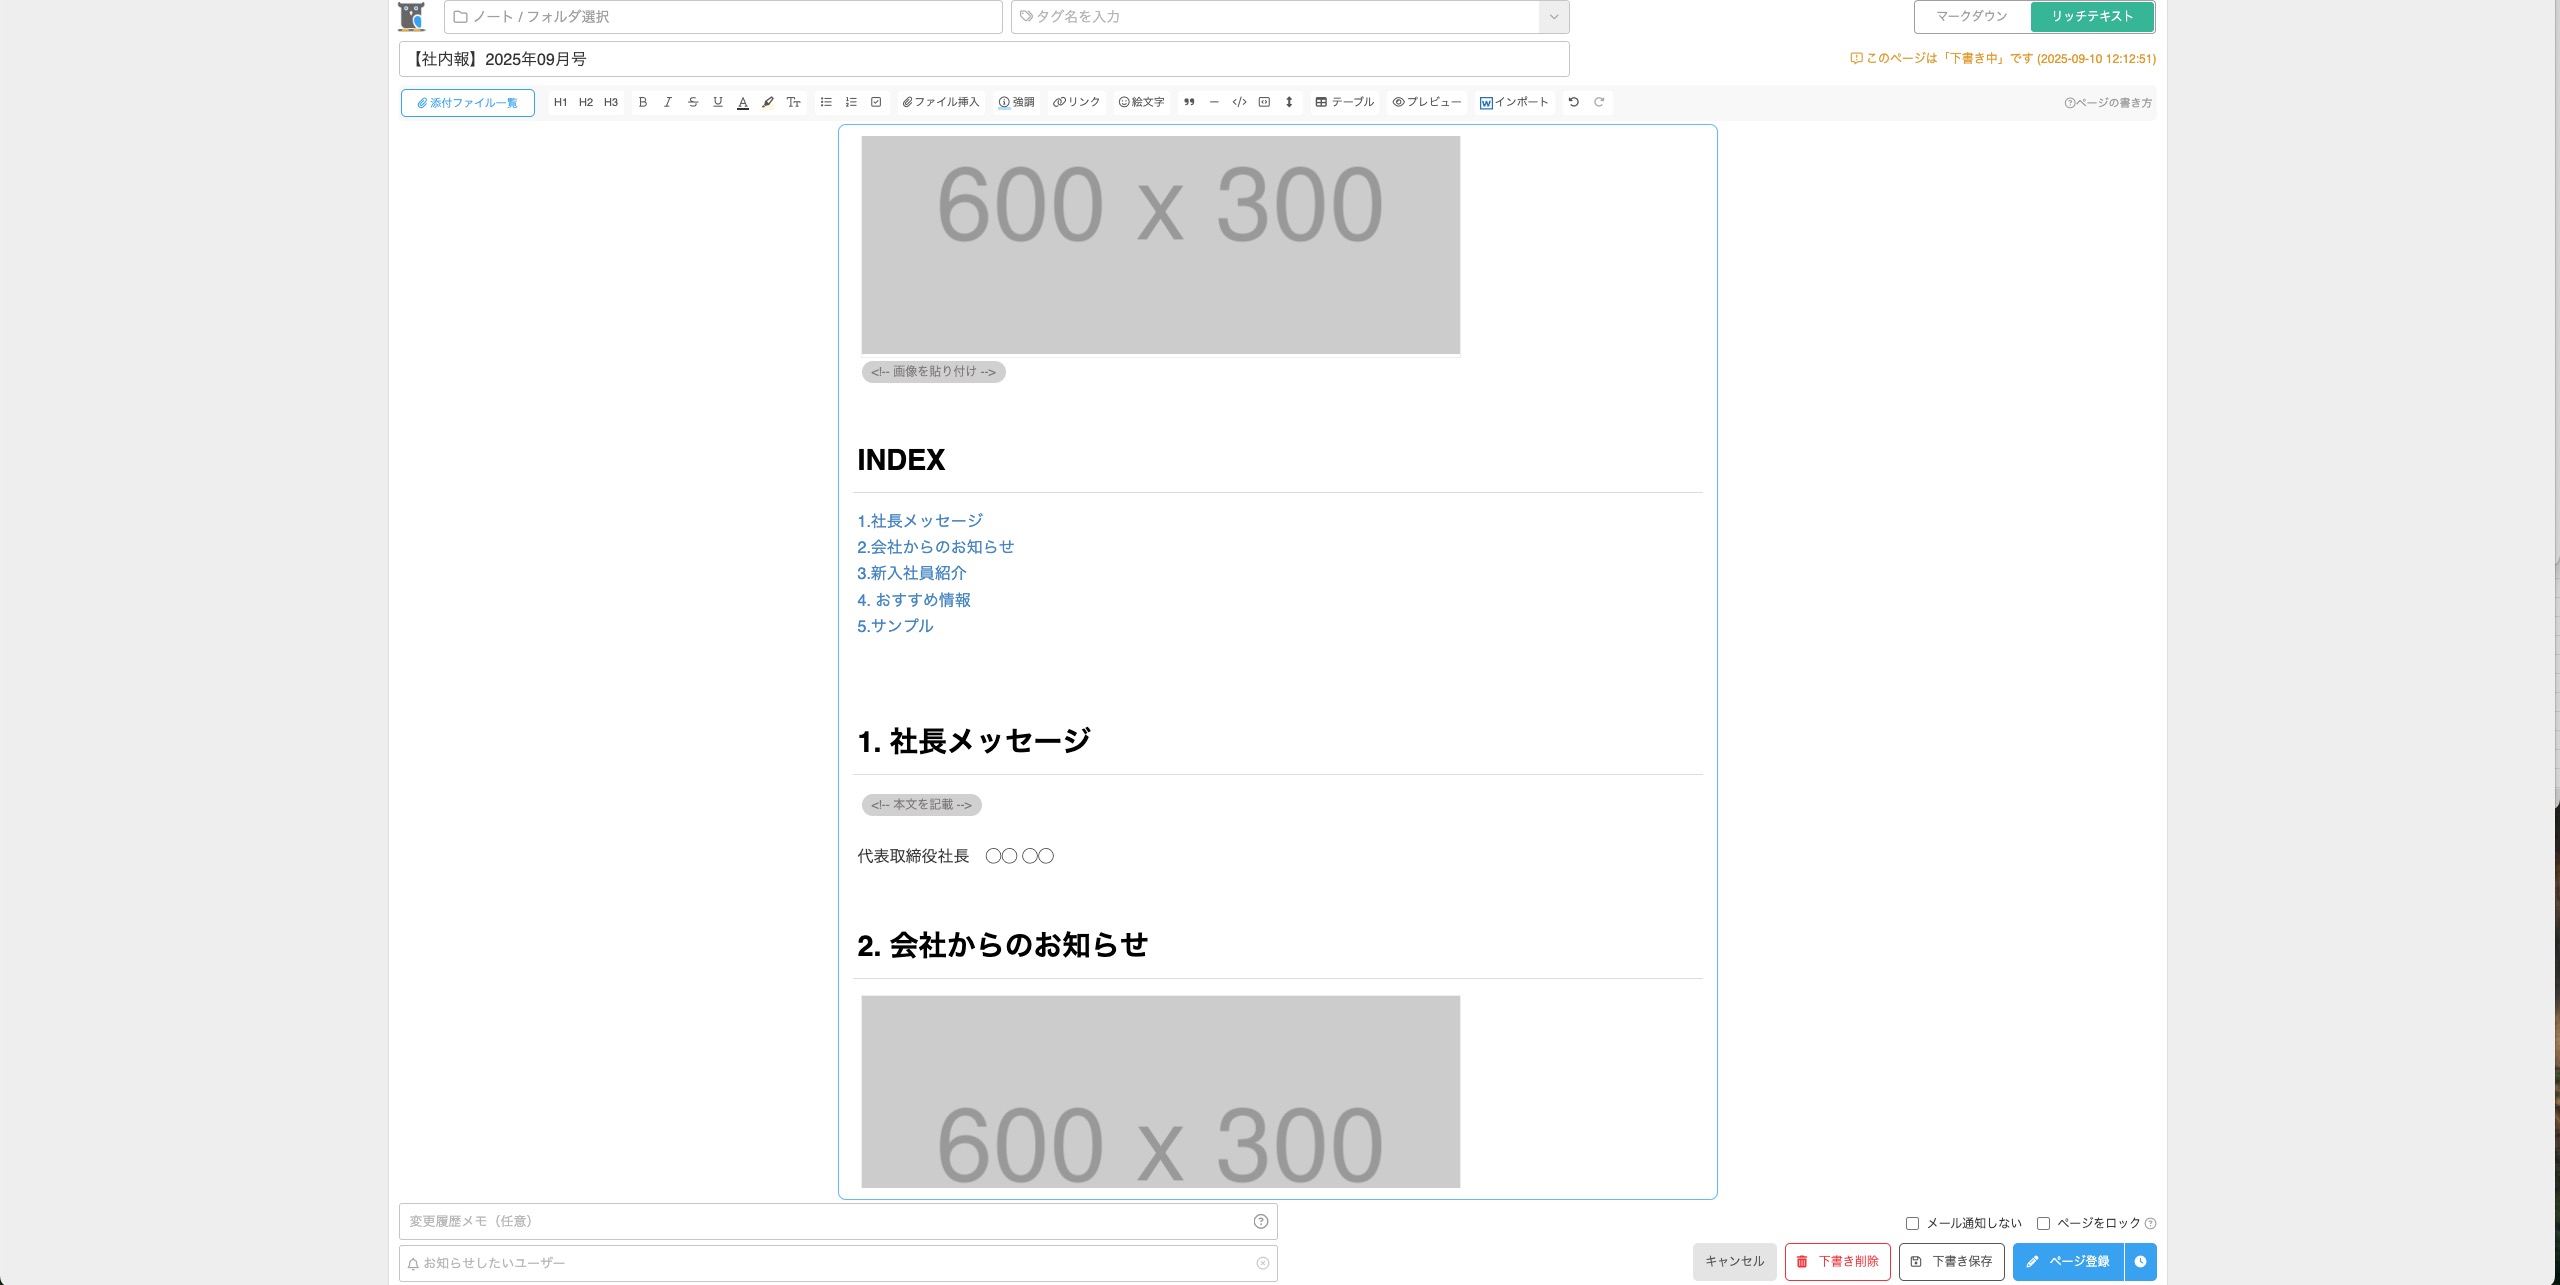Switch editor to マークダウン mode
The height and width of the screenshot is (1285, 2560).
point(1971,17)
